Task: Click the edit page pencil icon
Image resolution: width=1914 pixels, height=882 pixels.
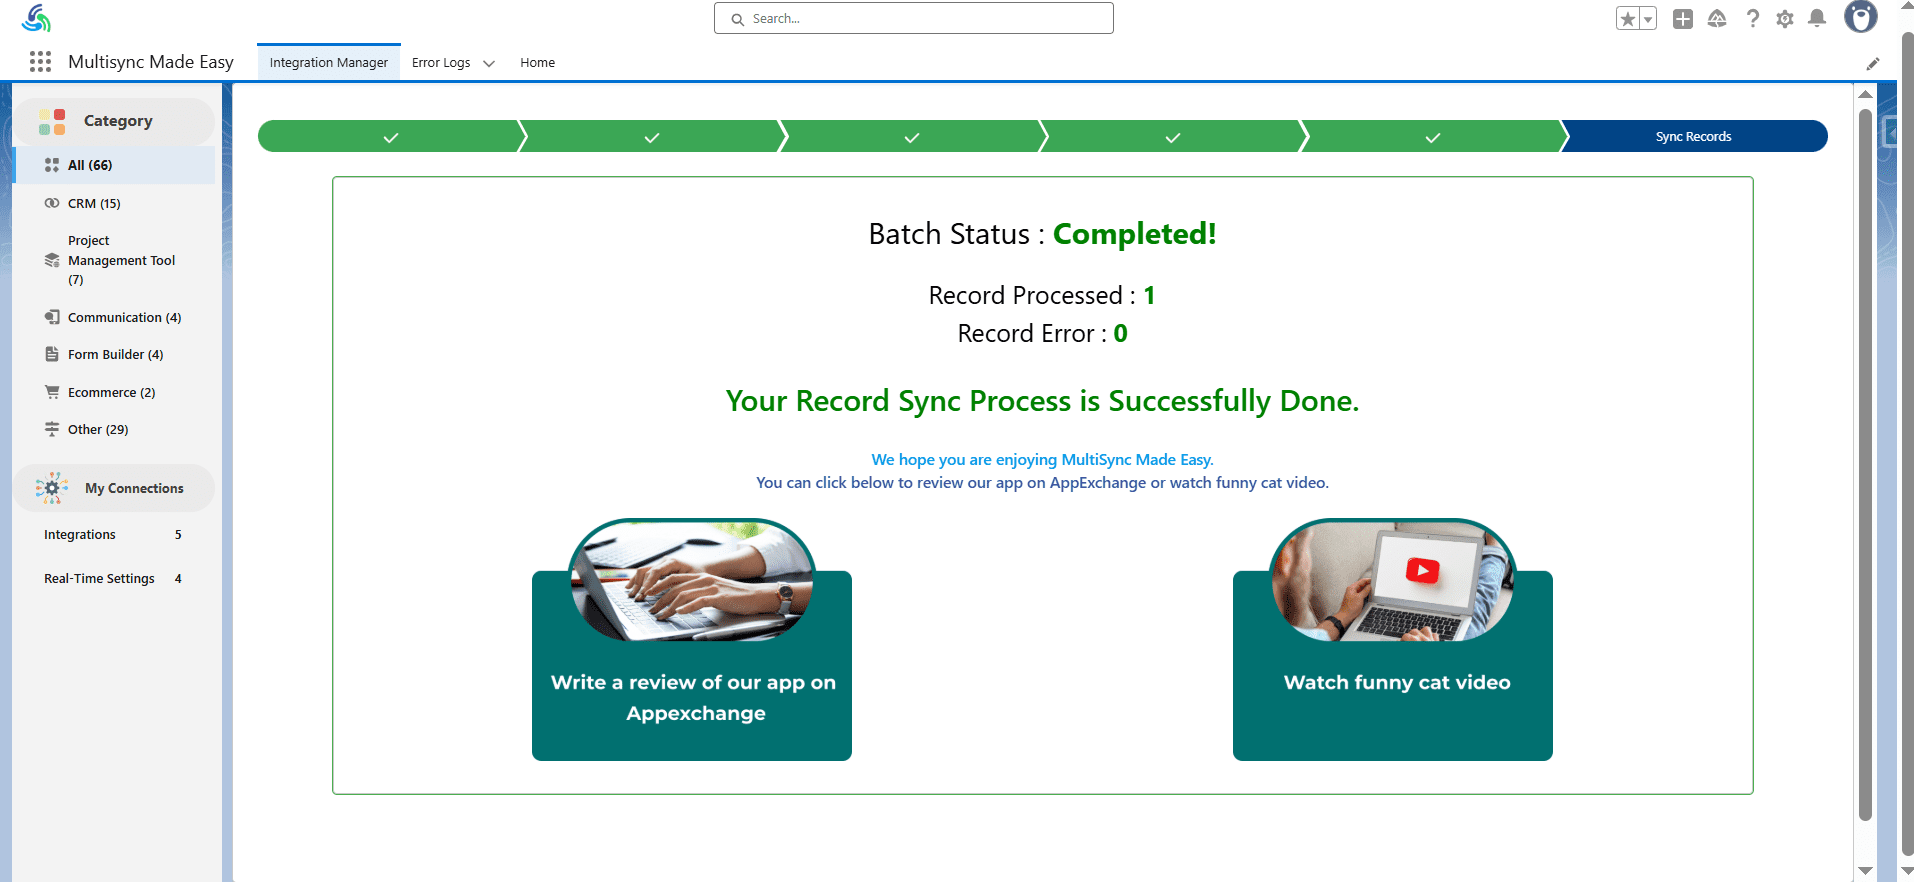Action: tap(1873, 64)
